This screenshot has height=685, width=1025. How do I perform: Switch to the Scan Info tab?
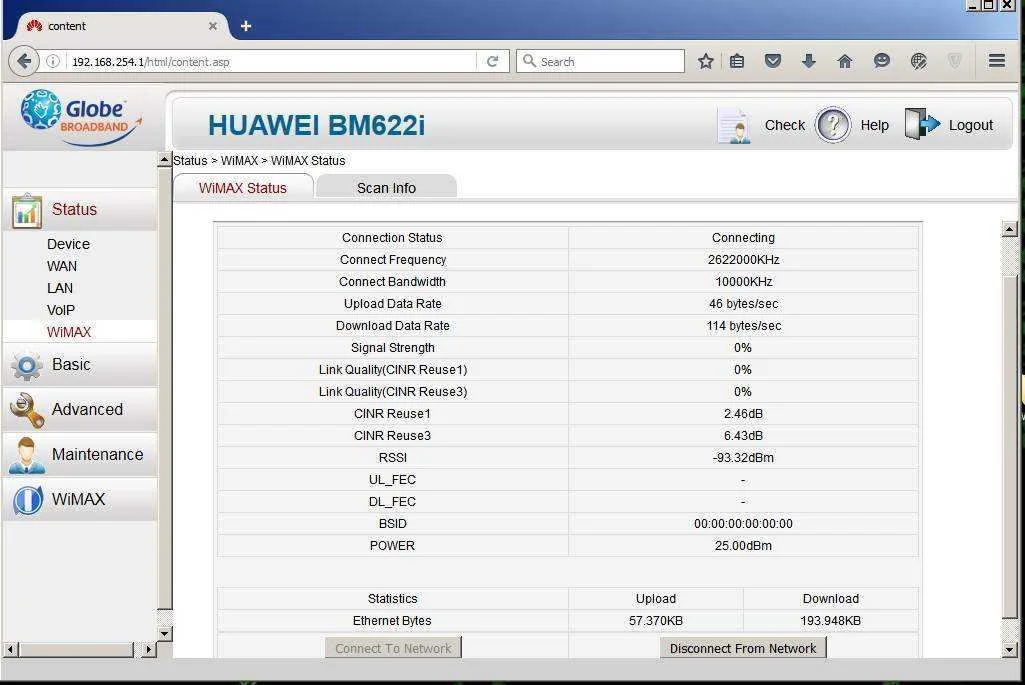[386, 188]
